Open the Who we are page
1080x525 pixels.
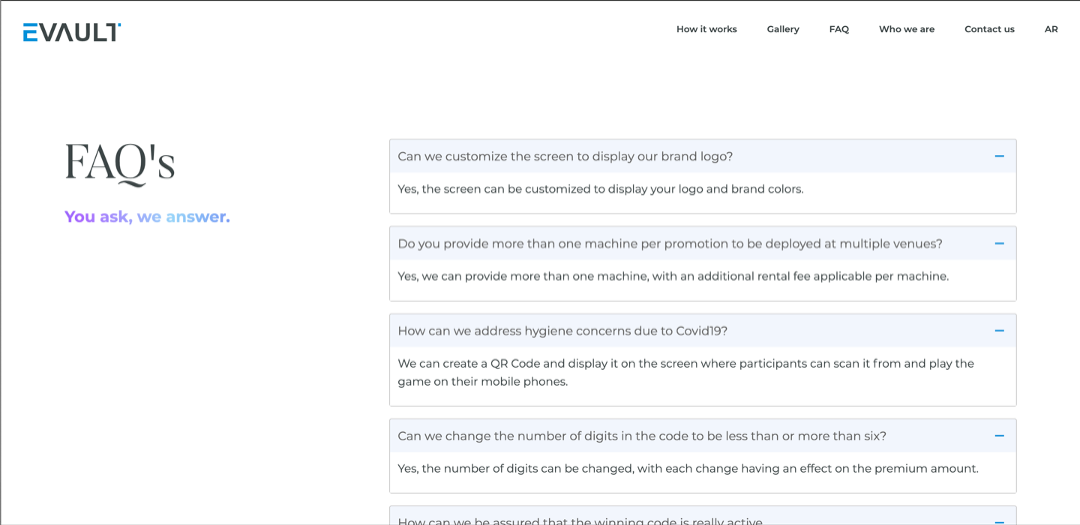point(906,29)
